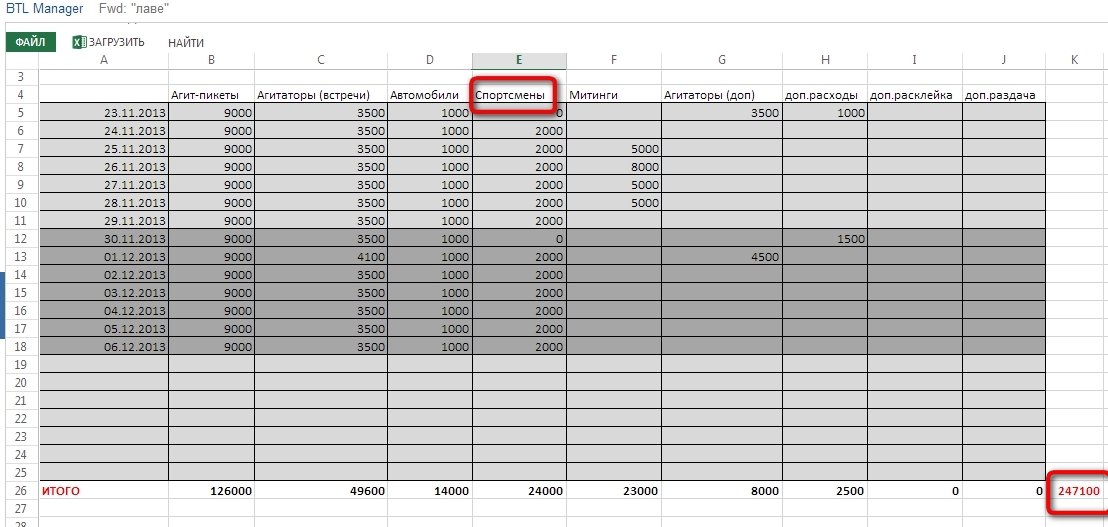Click the ЗАГРУЗИТЬ button
Viewport: 1108px width, 527px height.
point(116,42)
